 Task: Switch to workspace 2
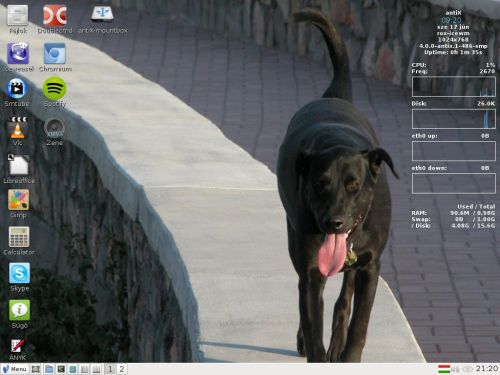(122, 369)
